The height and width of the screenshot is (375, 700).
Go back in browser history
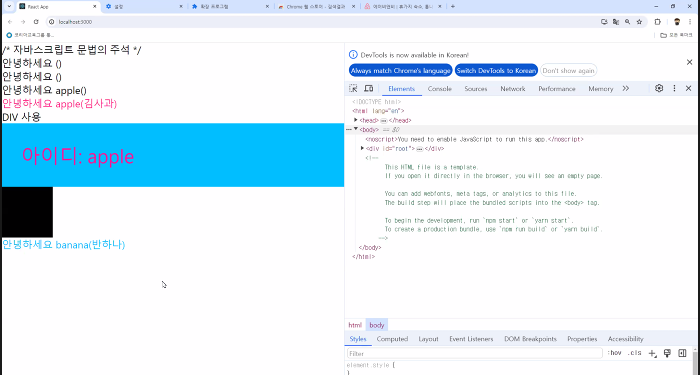pyautogui.click(x=10, y=21)
